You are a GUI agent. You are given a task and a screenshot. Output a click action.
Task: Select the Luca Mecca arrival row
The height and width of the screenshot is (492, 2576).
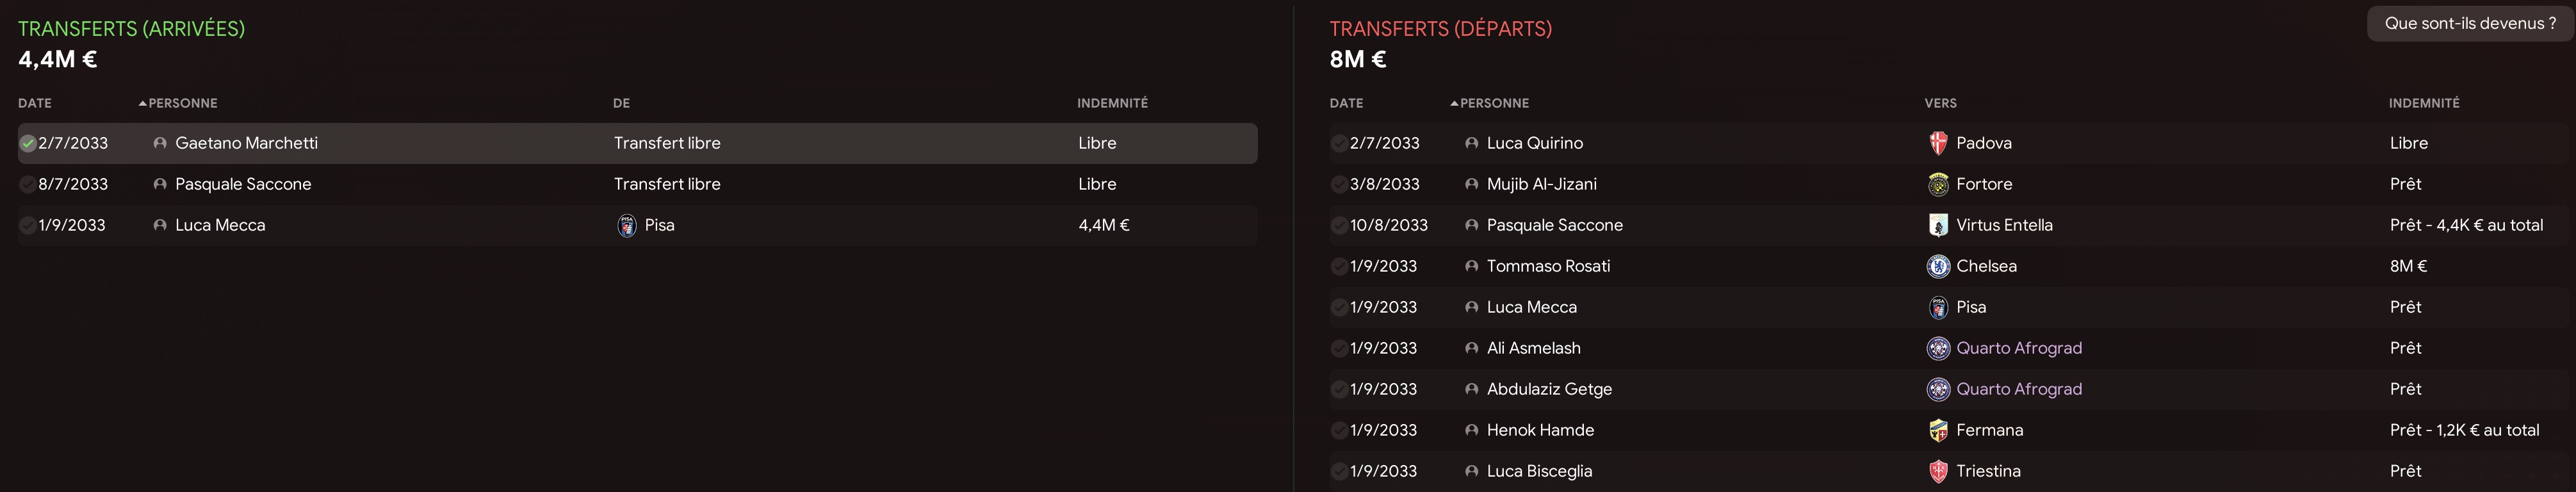pos(638,225)
